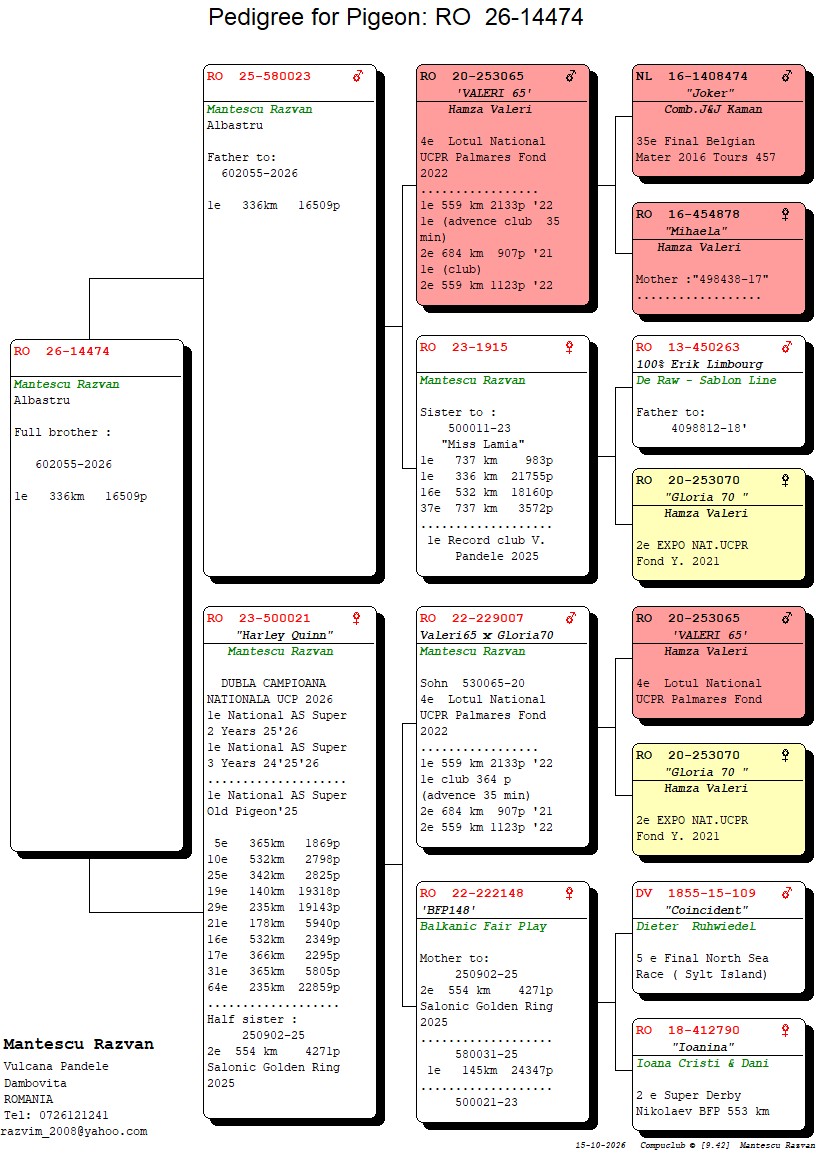Select the 'Mother :"498438-17"' line
Screen dimensions: 816x1172
[x=702, y=280]
